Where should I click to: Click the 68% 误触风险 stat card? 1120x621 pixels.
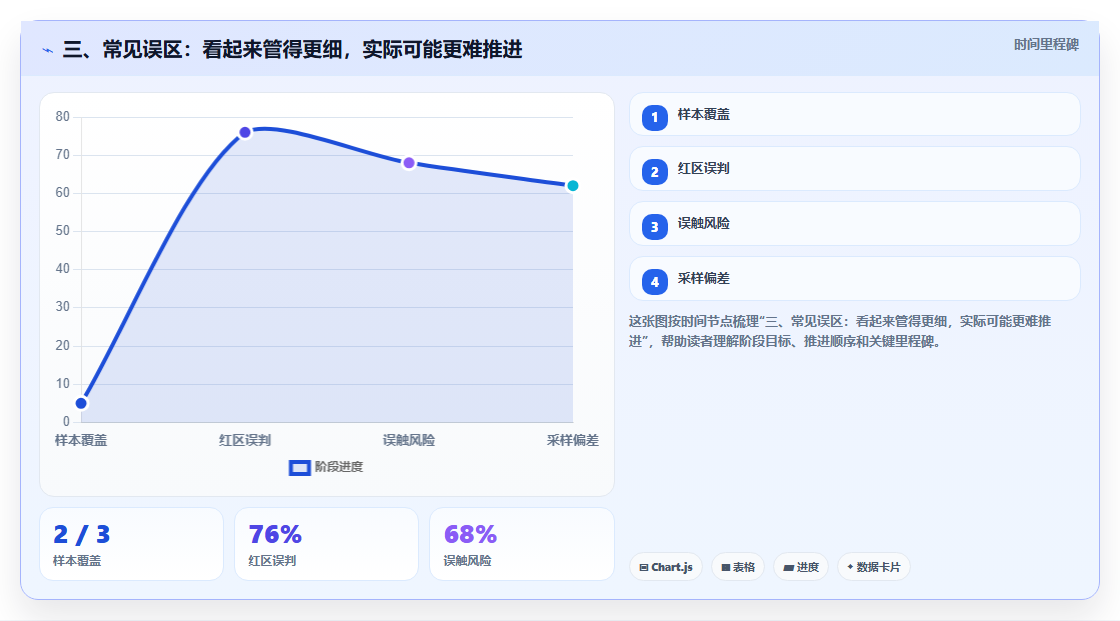click(x=521, y=544)
